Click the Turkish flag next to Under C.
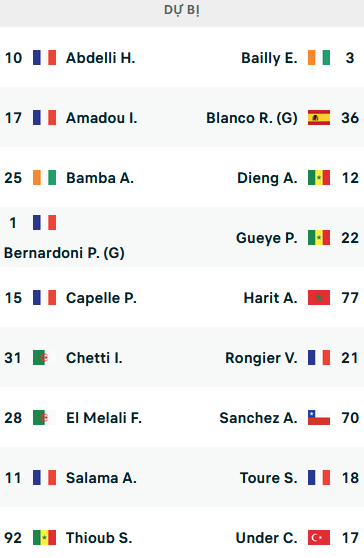Screen dimensions: 364x558 [319, 537]
